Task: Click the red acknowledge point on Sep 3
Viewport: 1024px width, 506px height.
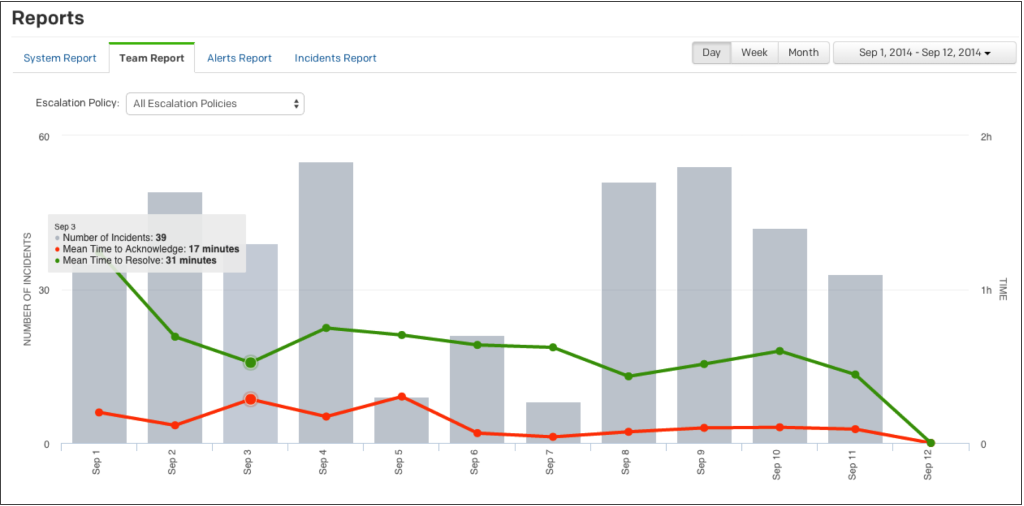Action: (250, 399)
